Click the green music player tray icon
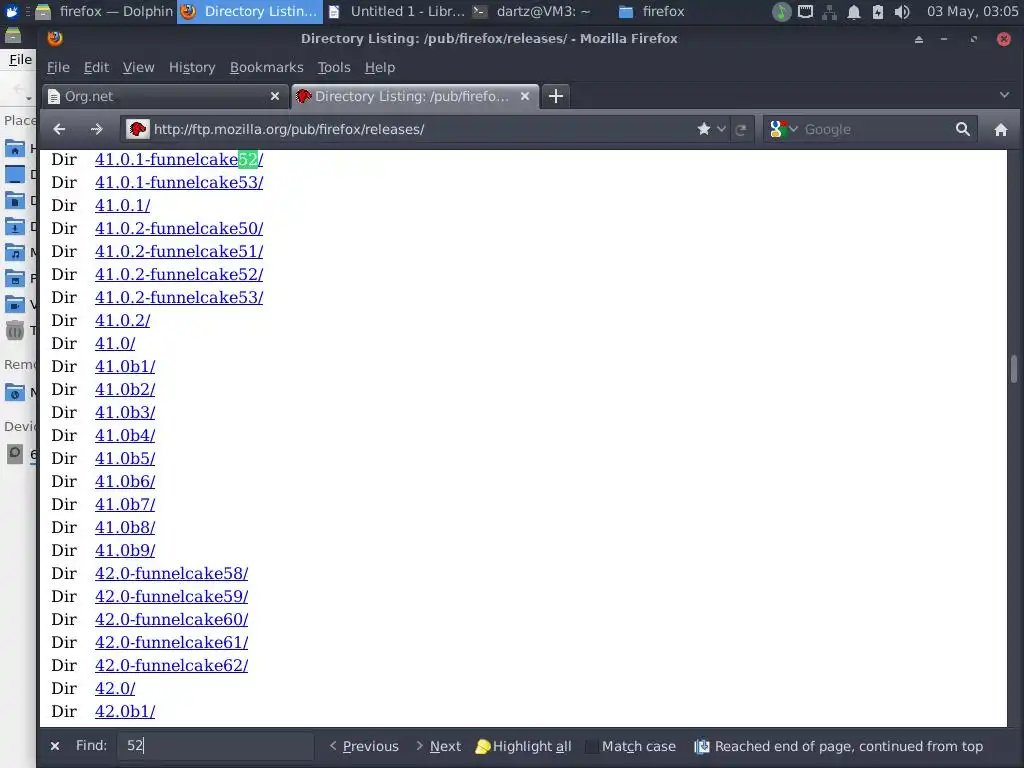Image resolution: width=1024 pixels, height=768 pixels. 781,12
